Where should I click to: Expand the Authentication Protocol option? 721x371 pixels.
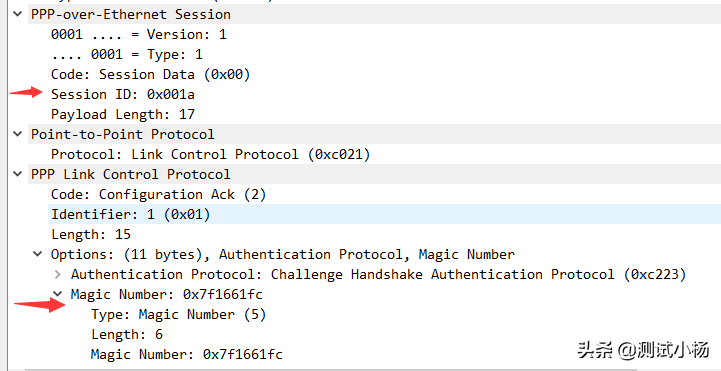pos(57,274)
